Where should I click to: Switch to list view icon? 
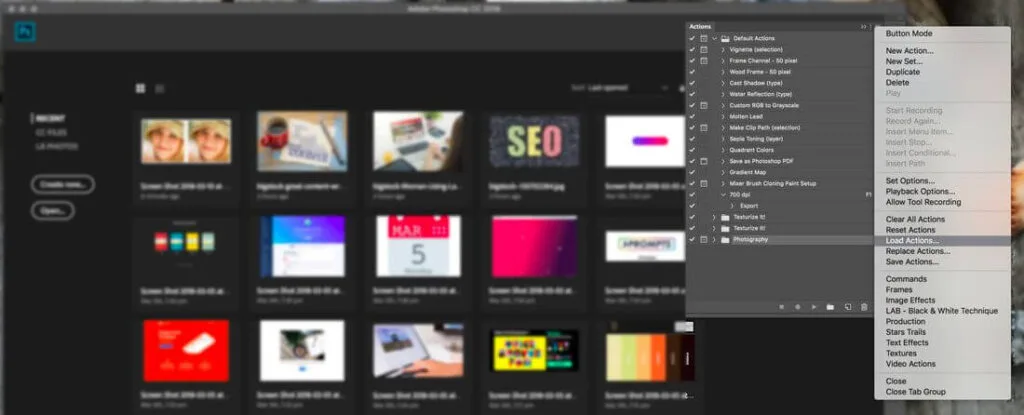point(159,88)
